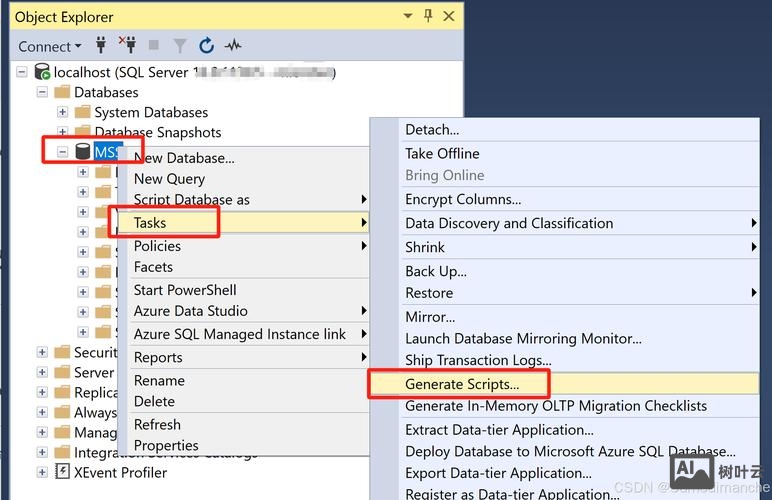
Task: Click the Disconnect icon in toolbar
Action: 127,45
